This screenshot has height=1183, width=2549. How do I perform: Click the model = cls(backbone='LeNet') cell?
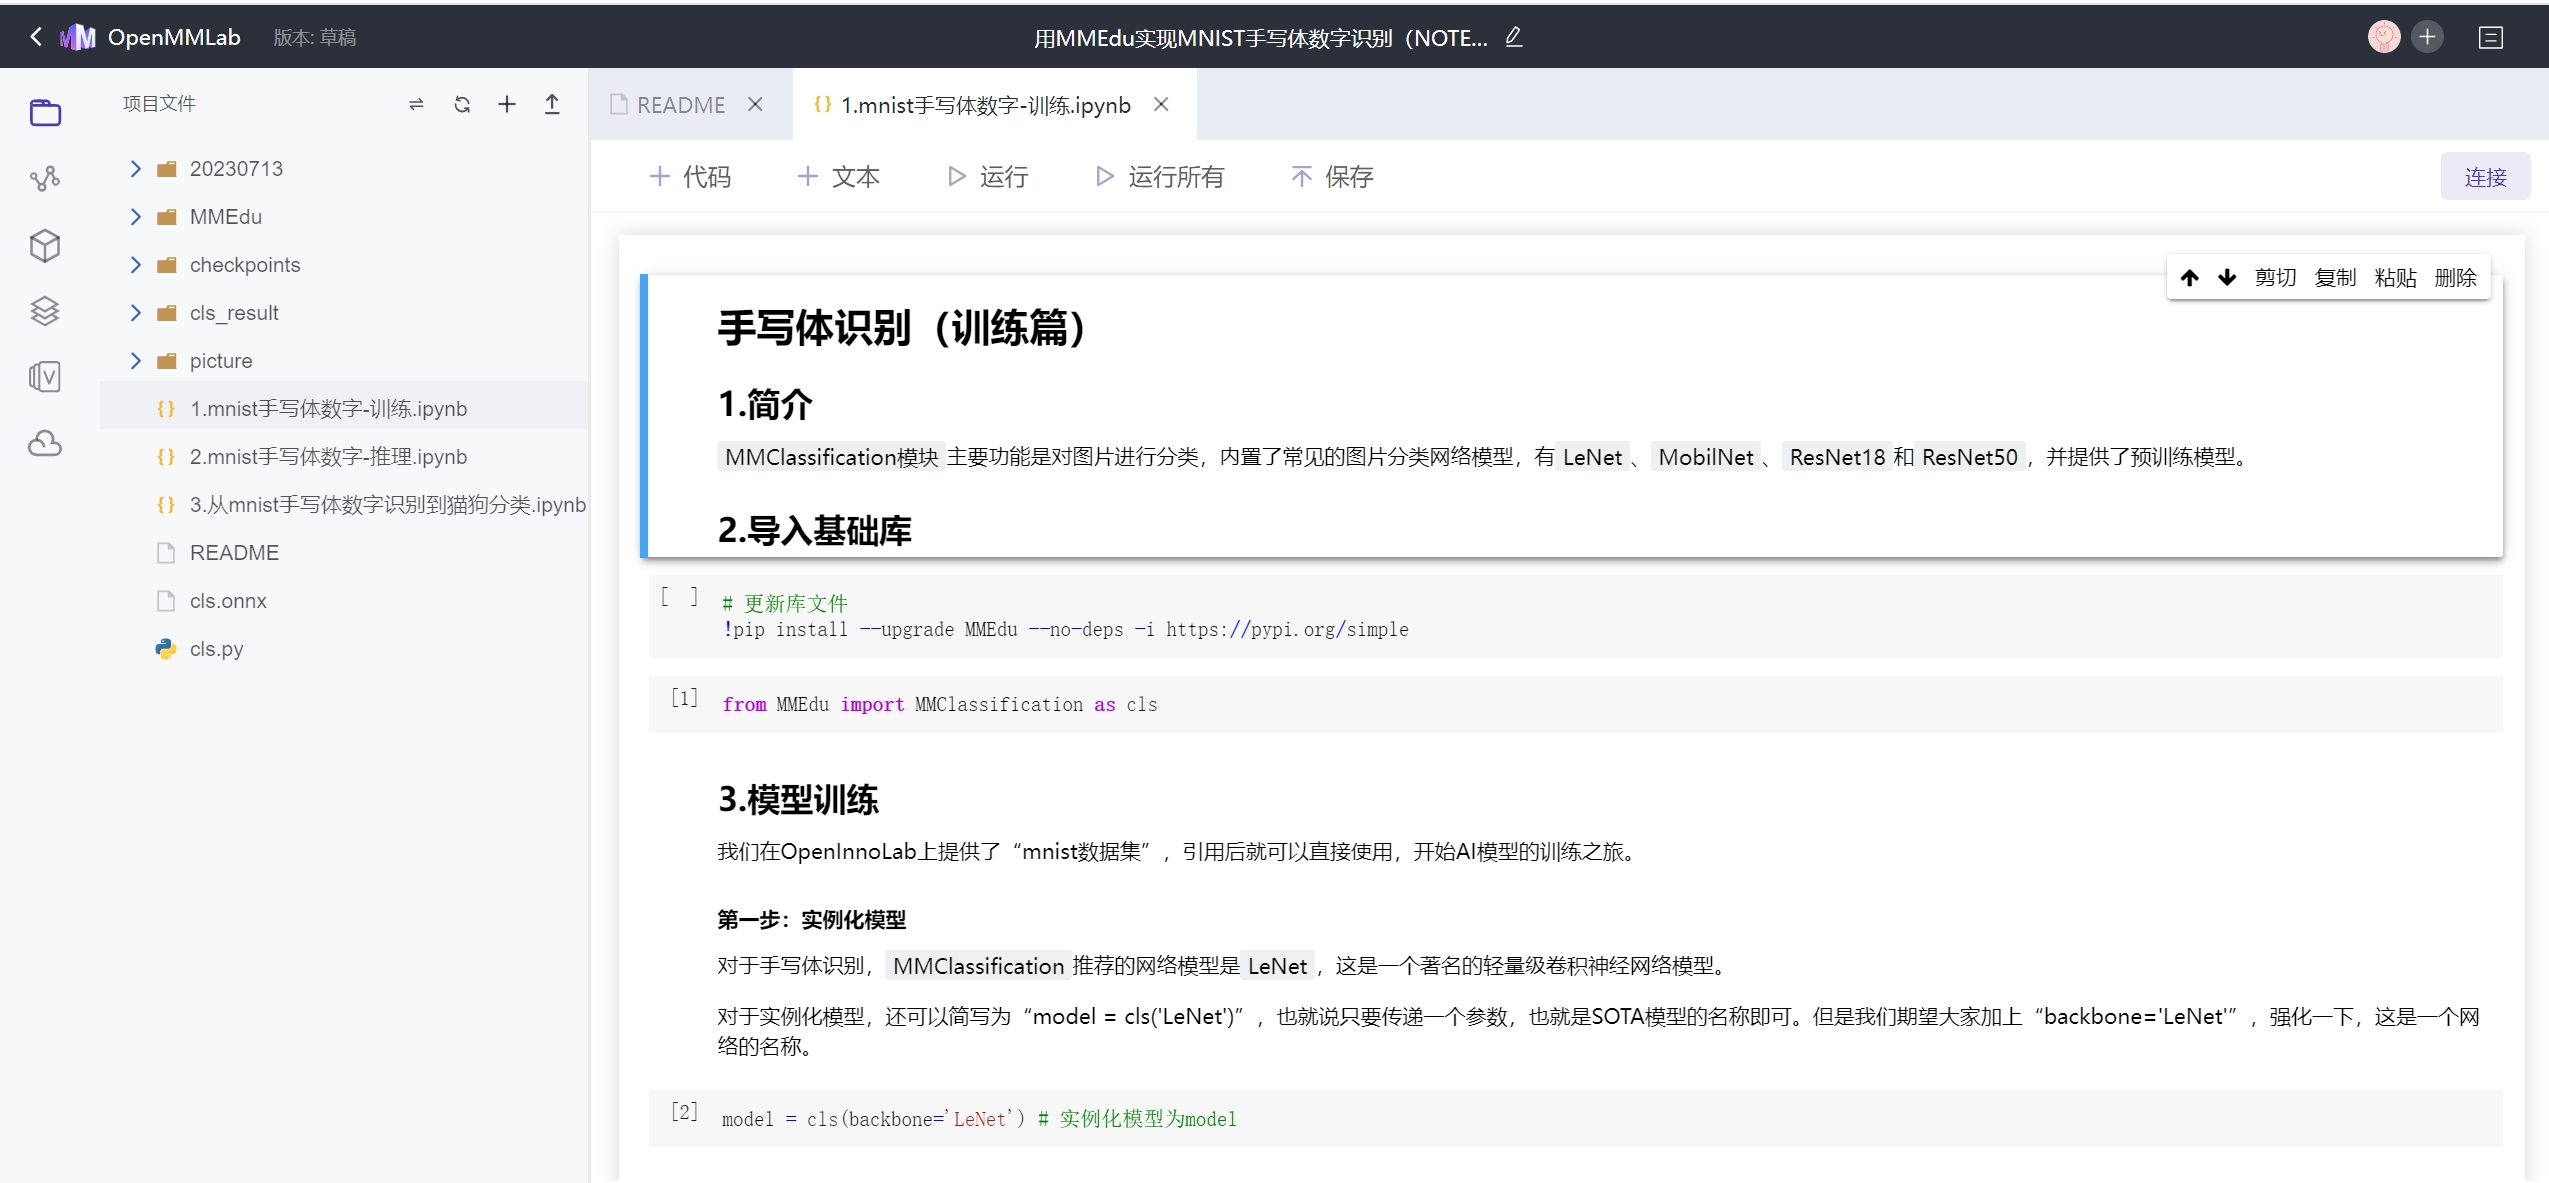click(x=1575, y=1118)
